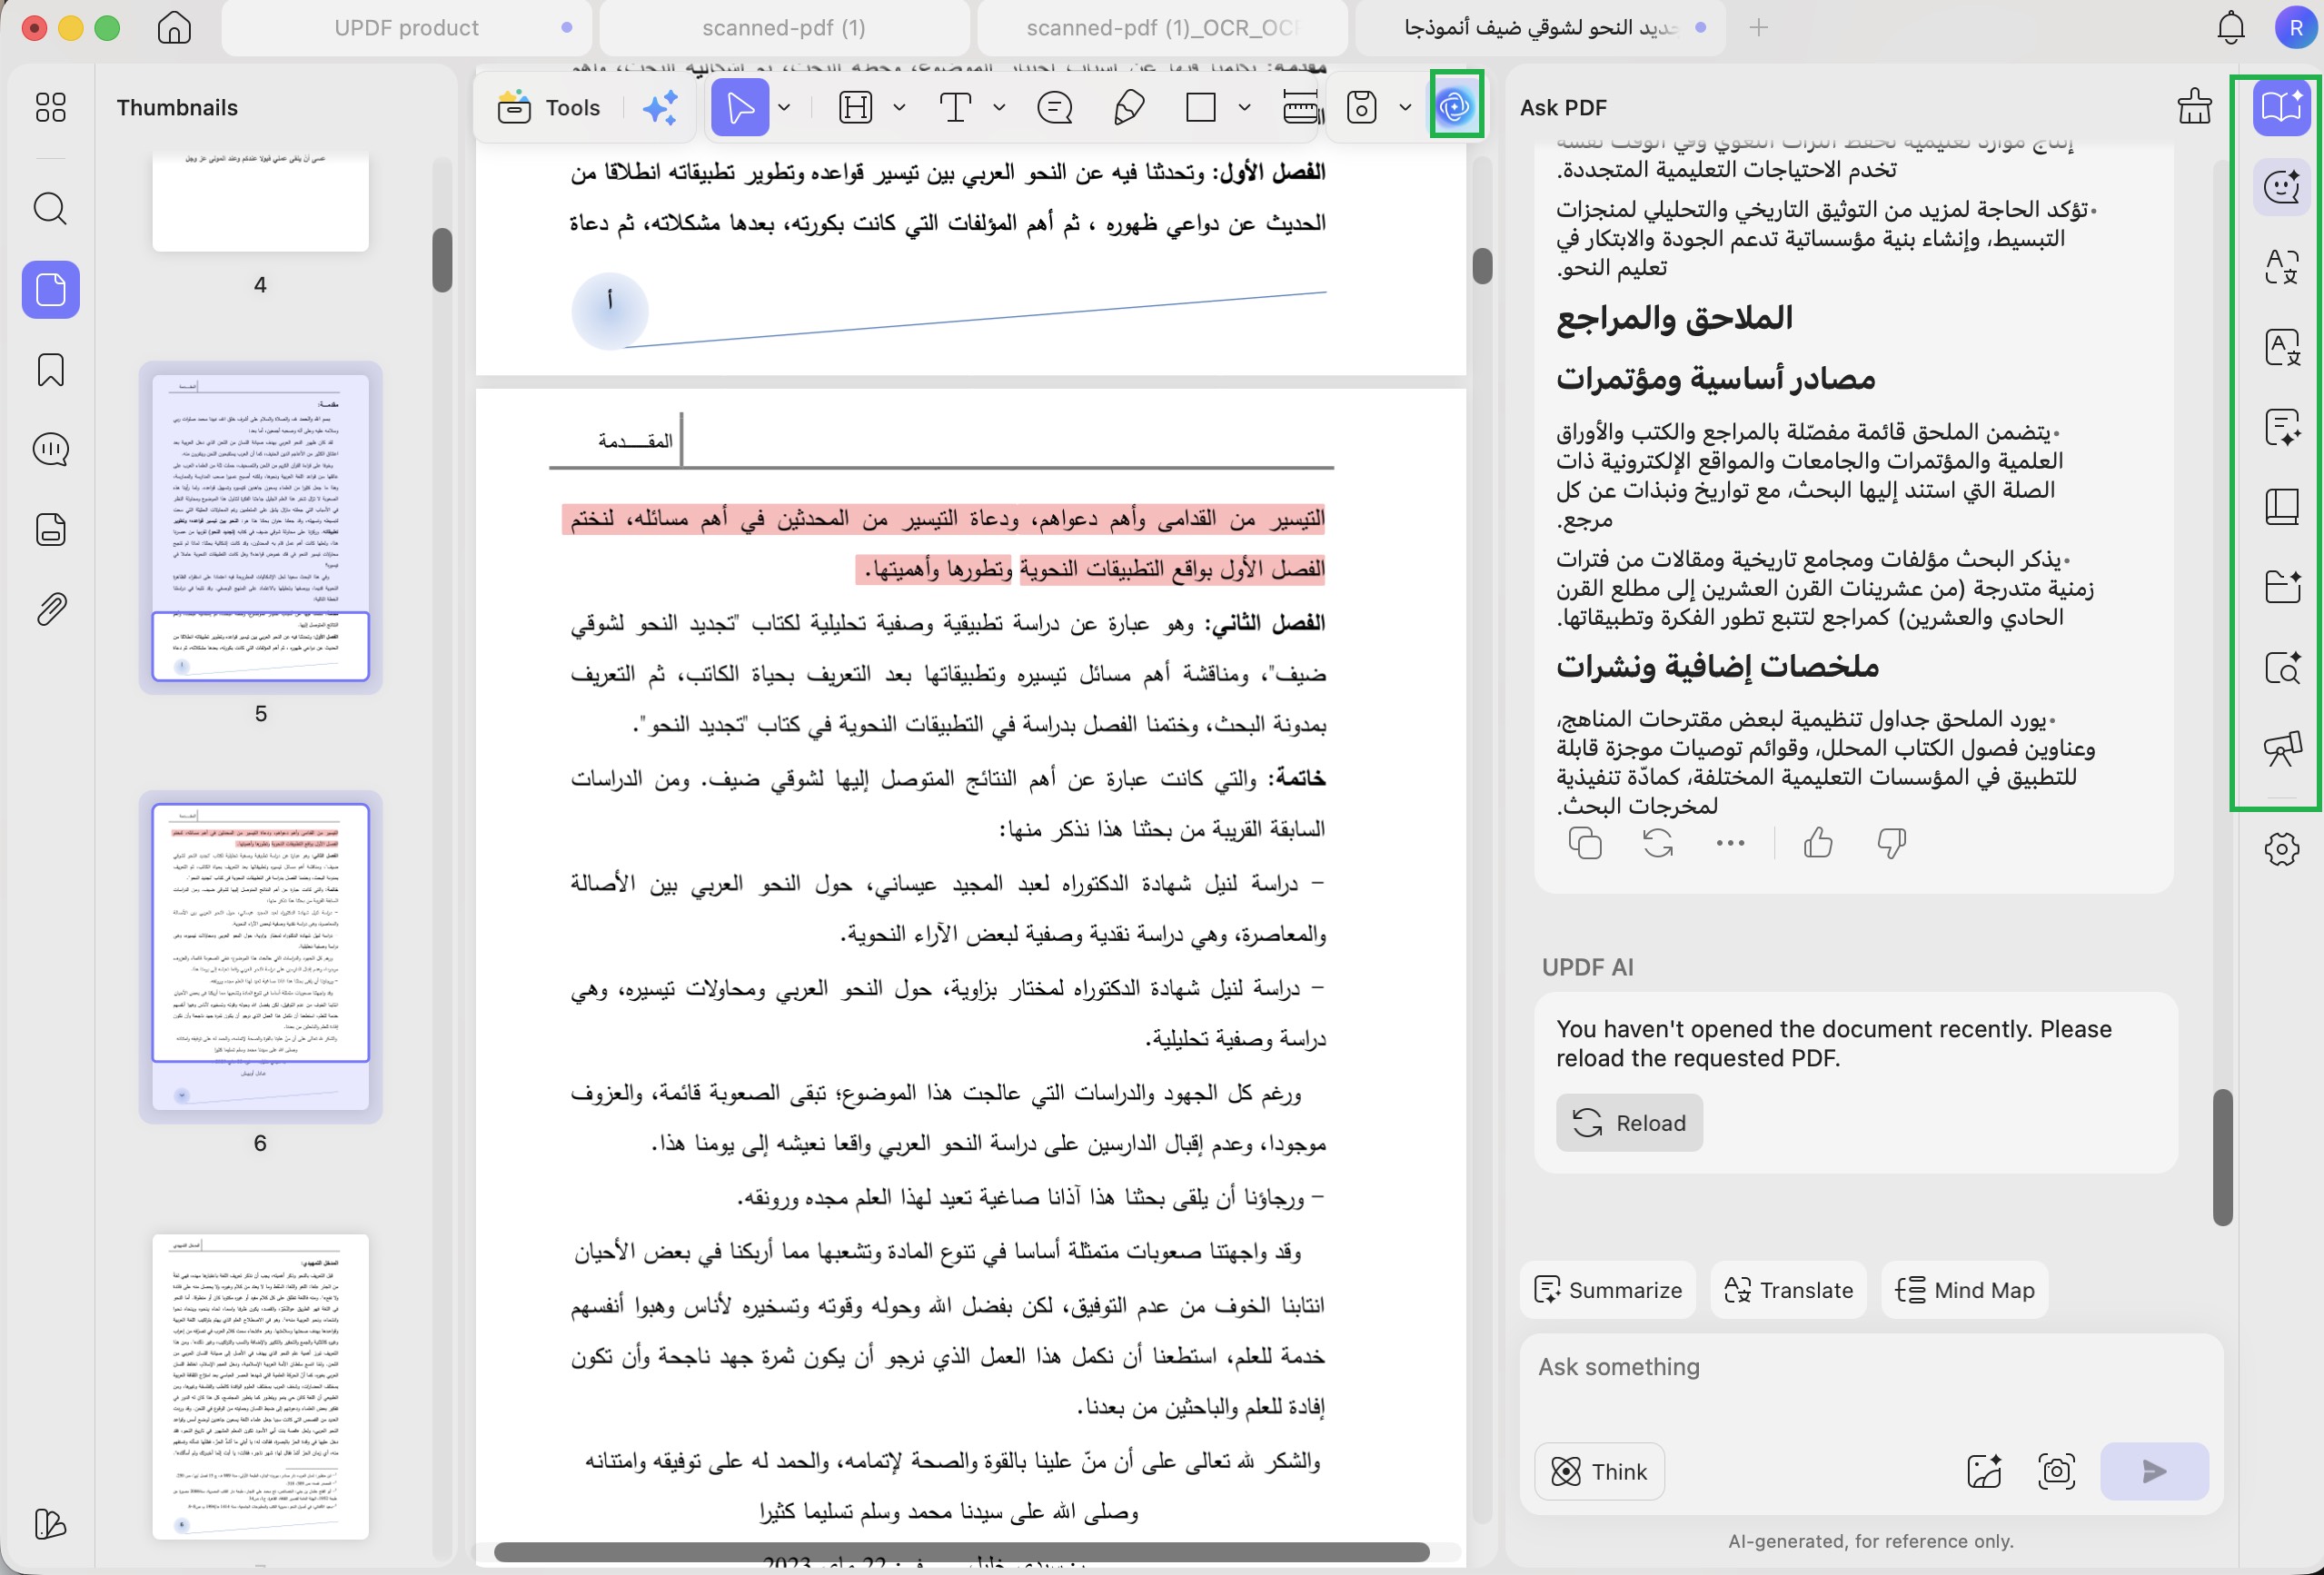Expand the selection tool dropdown arrow
The height and width of the screenshot is (1575, 2324).
point(785,107)
